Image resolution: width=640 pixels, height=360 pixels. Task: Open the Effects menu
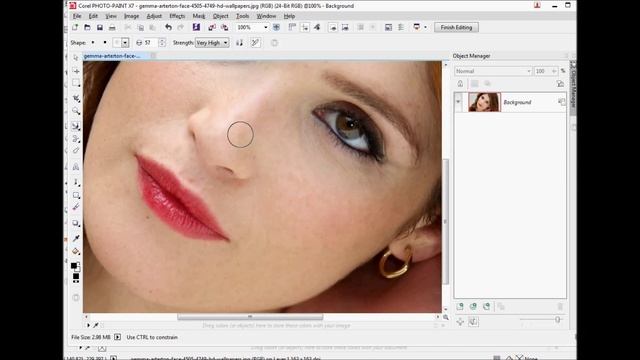pos(177,16)
